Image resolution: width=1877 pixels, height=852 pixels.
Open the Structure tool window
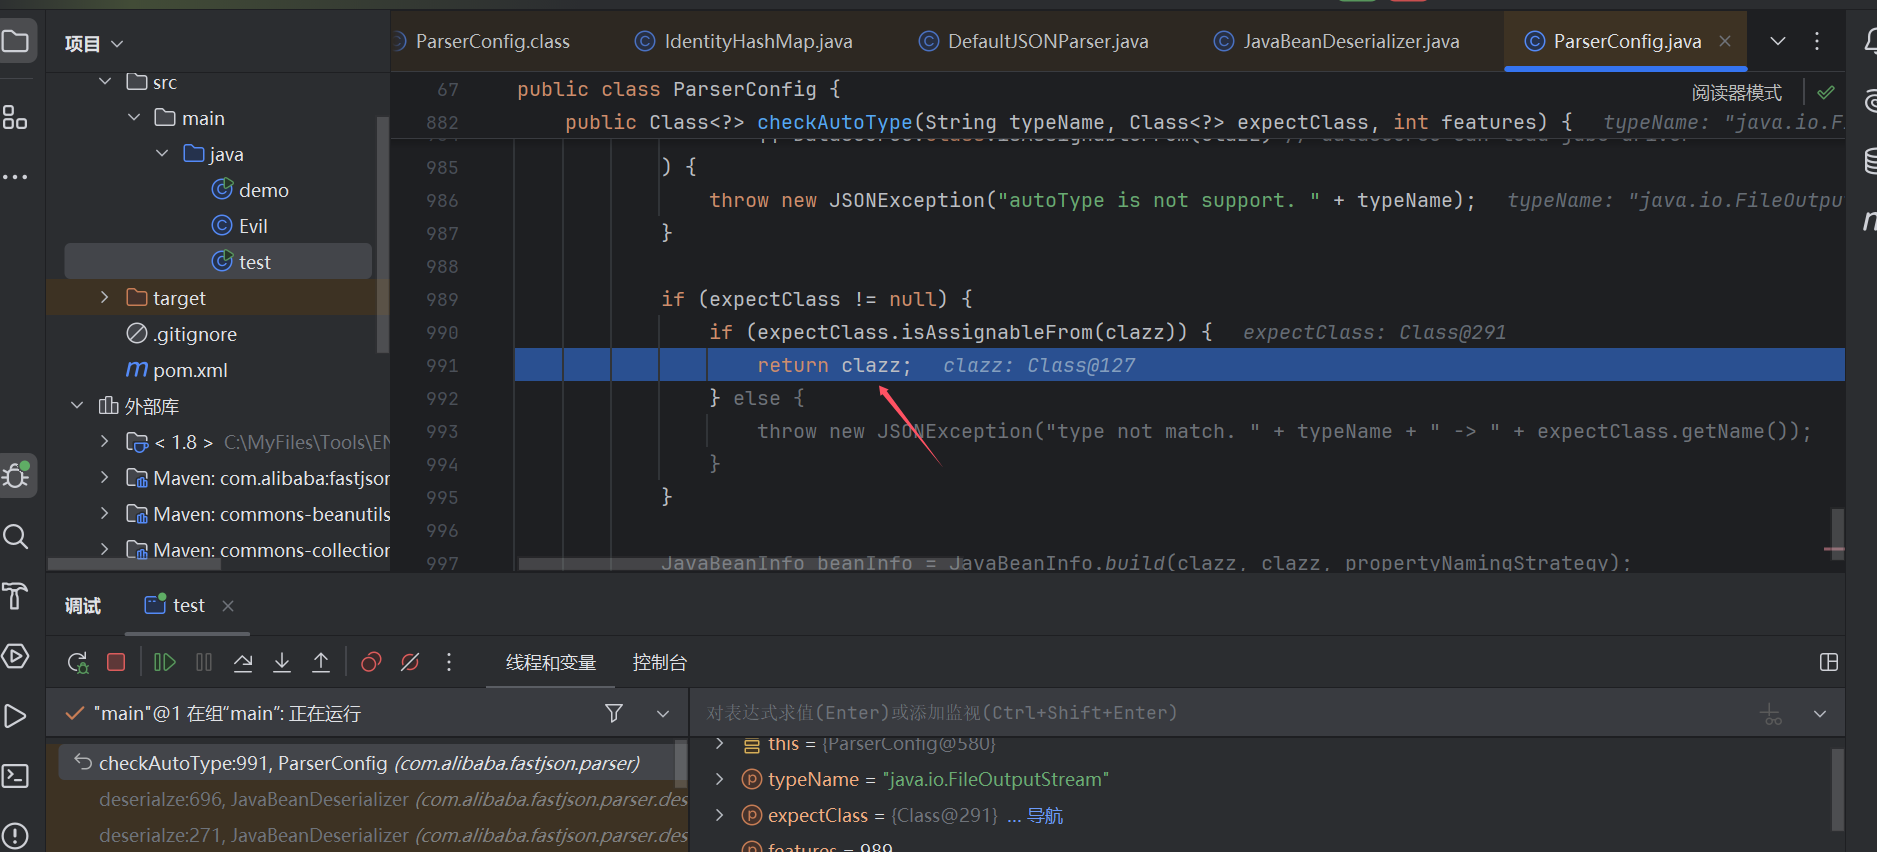tap(15, 117)
